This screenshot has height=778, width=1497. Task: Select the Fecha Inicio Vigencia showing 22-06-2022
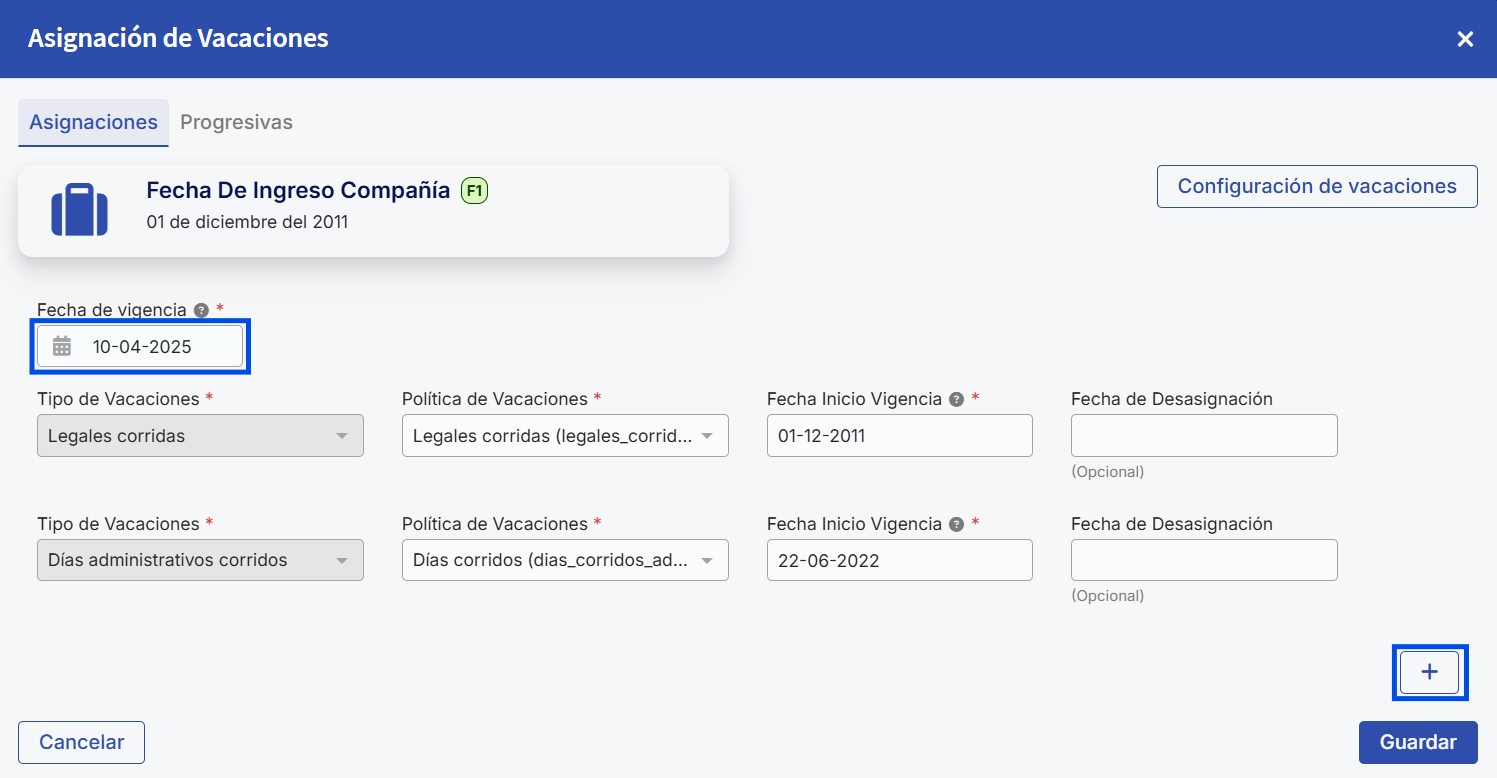pyautogui.click(x=899, y=560)
